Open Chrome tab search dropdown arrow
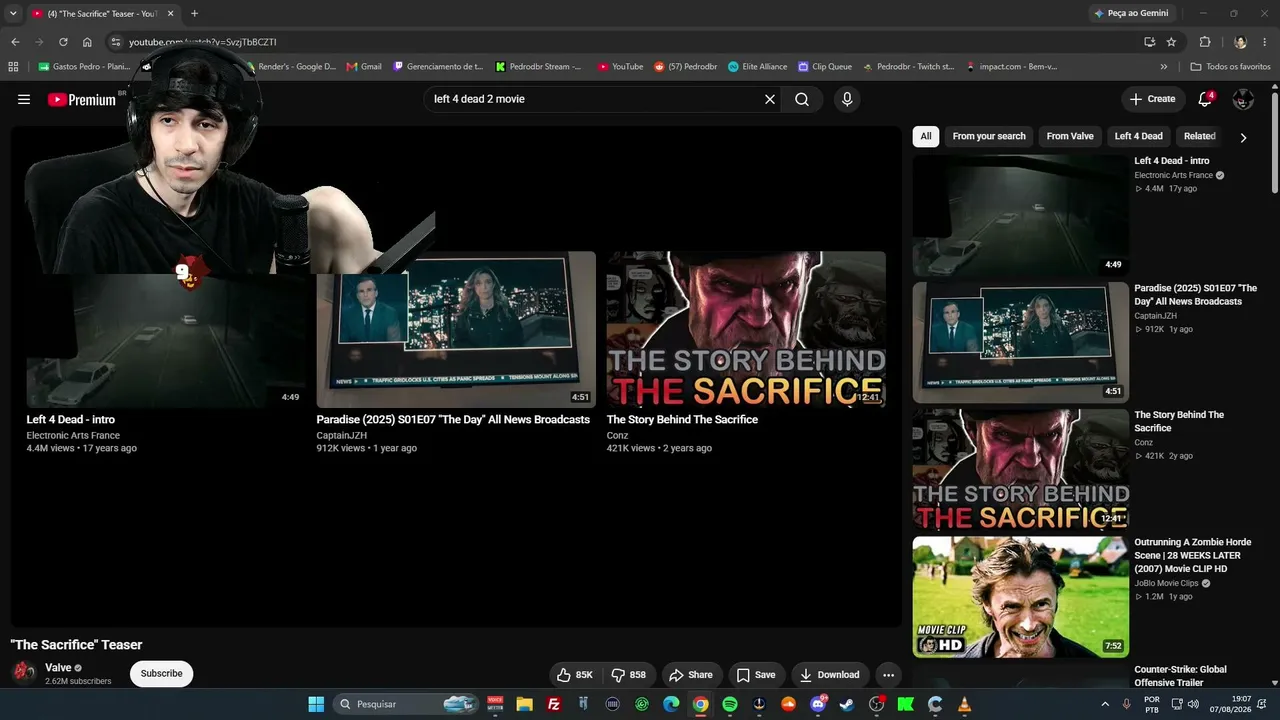The image size is (1280, 720). pyautogui.click(x=13, y=13)
